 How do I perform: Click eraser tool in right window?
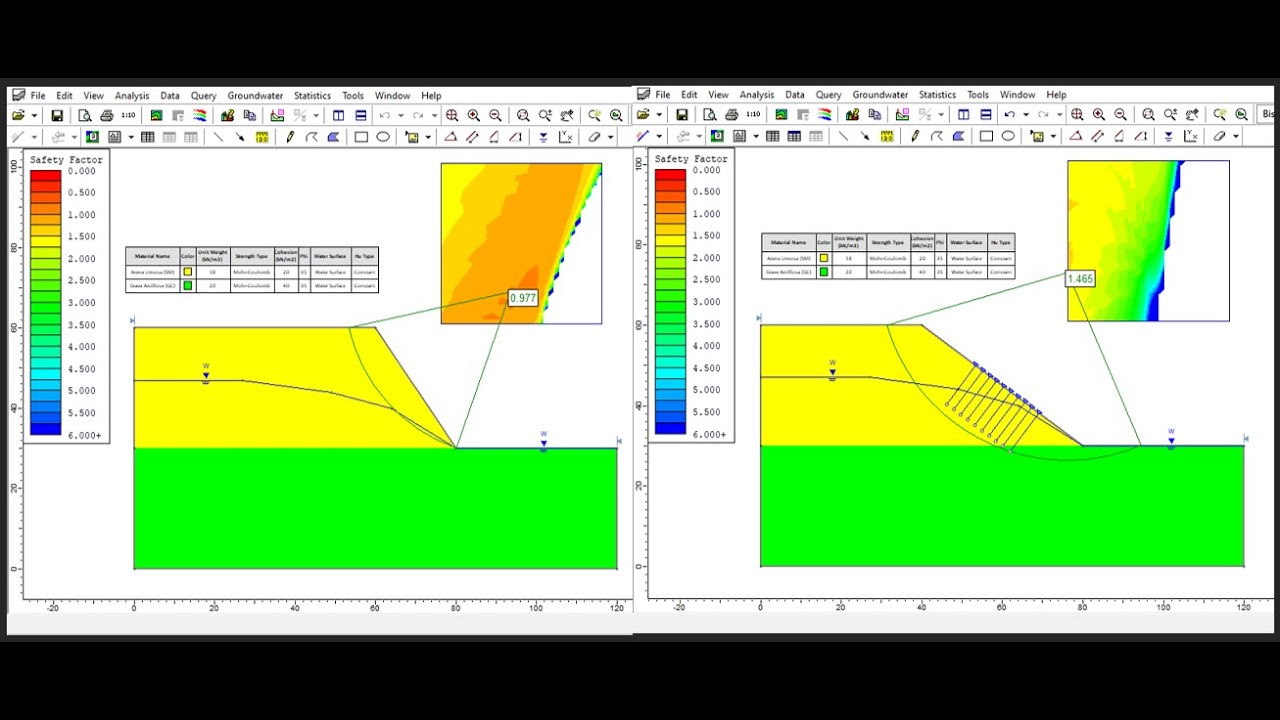pos(1219,136)
